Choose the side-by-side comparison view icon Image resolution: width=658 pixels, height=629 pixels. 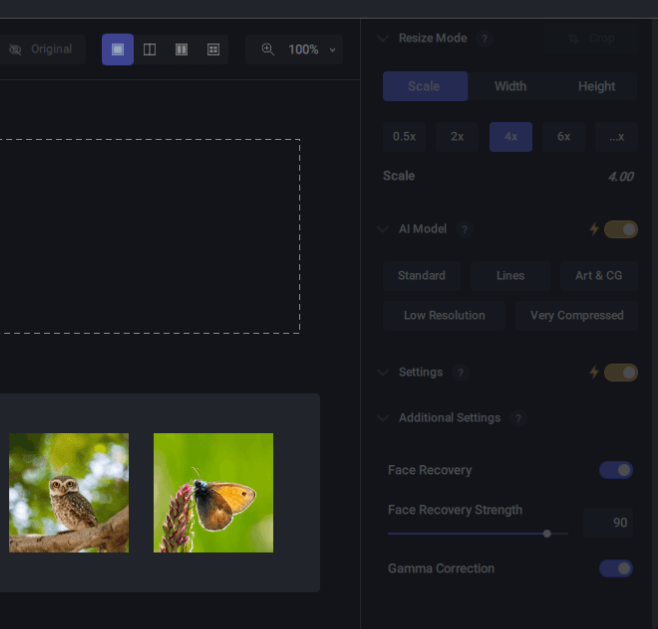181,49
